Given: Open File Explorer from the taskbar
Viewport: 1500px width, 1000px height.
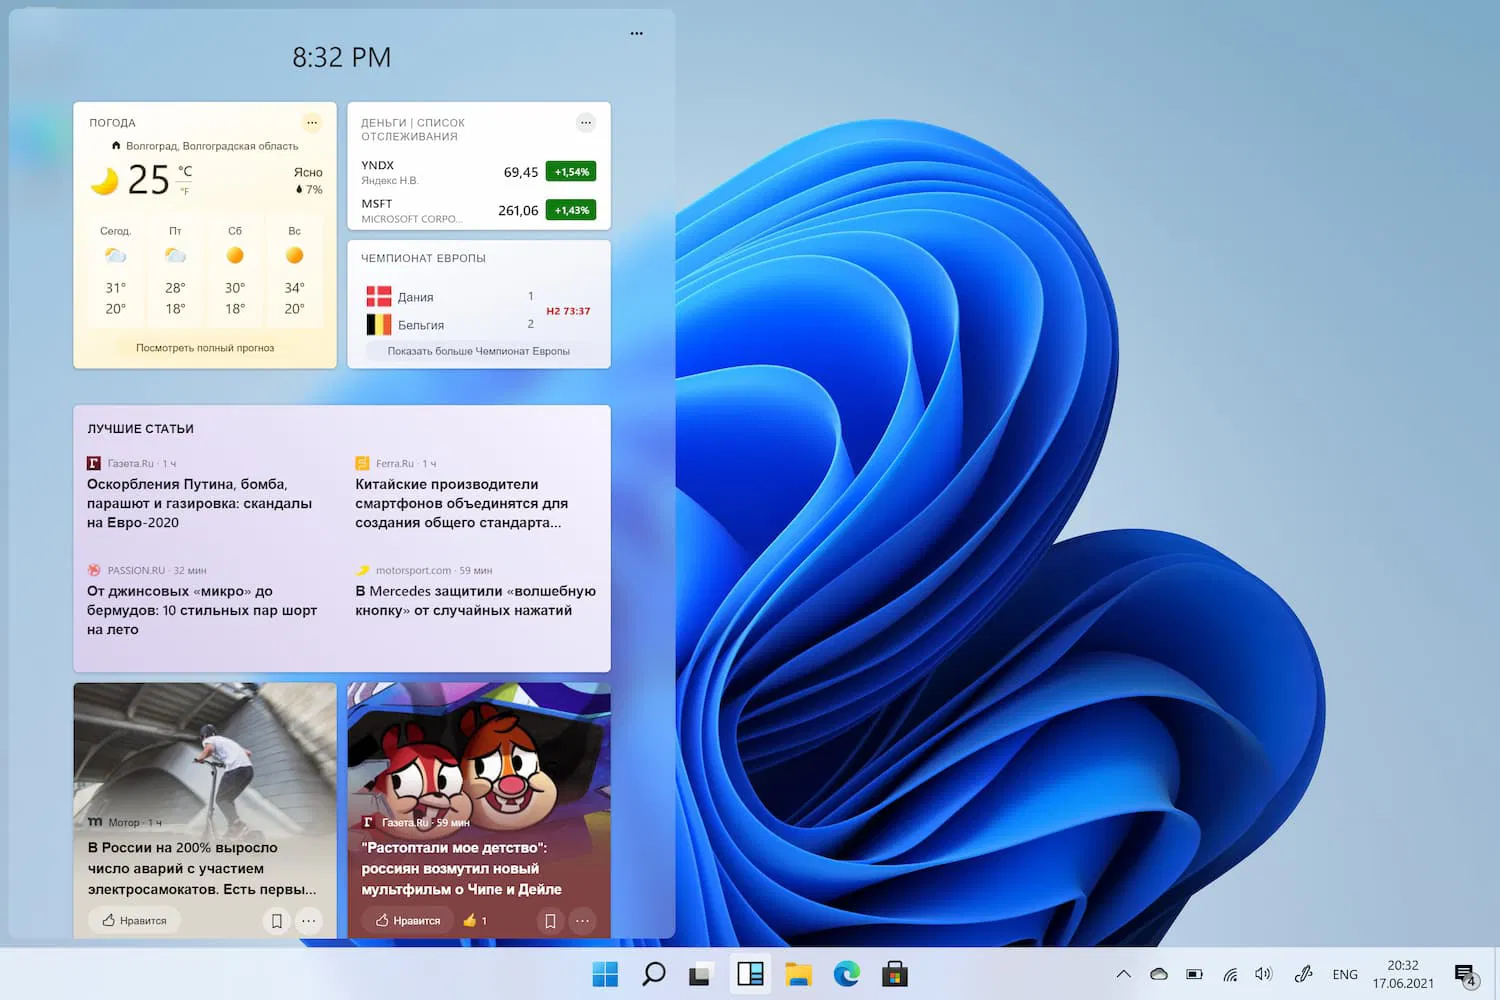Looking at the screenshot, I should 798,974.
